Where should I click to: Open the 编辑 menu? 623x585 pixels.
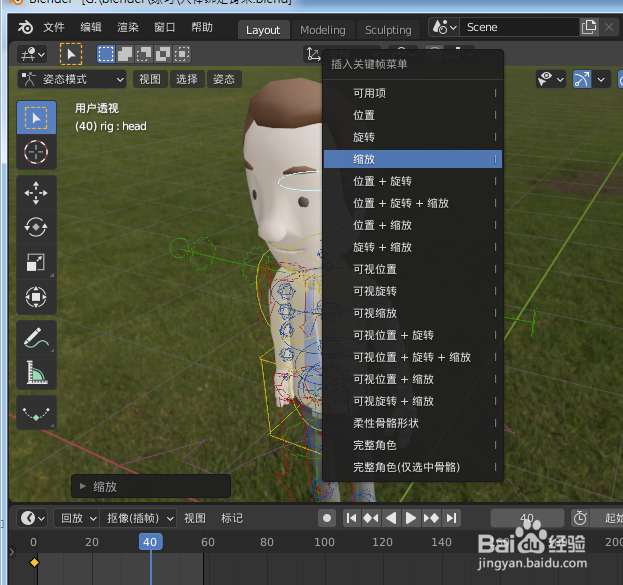91,27
